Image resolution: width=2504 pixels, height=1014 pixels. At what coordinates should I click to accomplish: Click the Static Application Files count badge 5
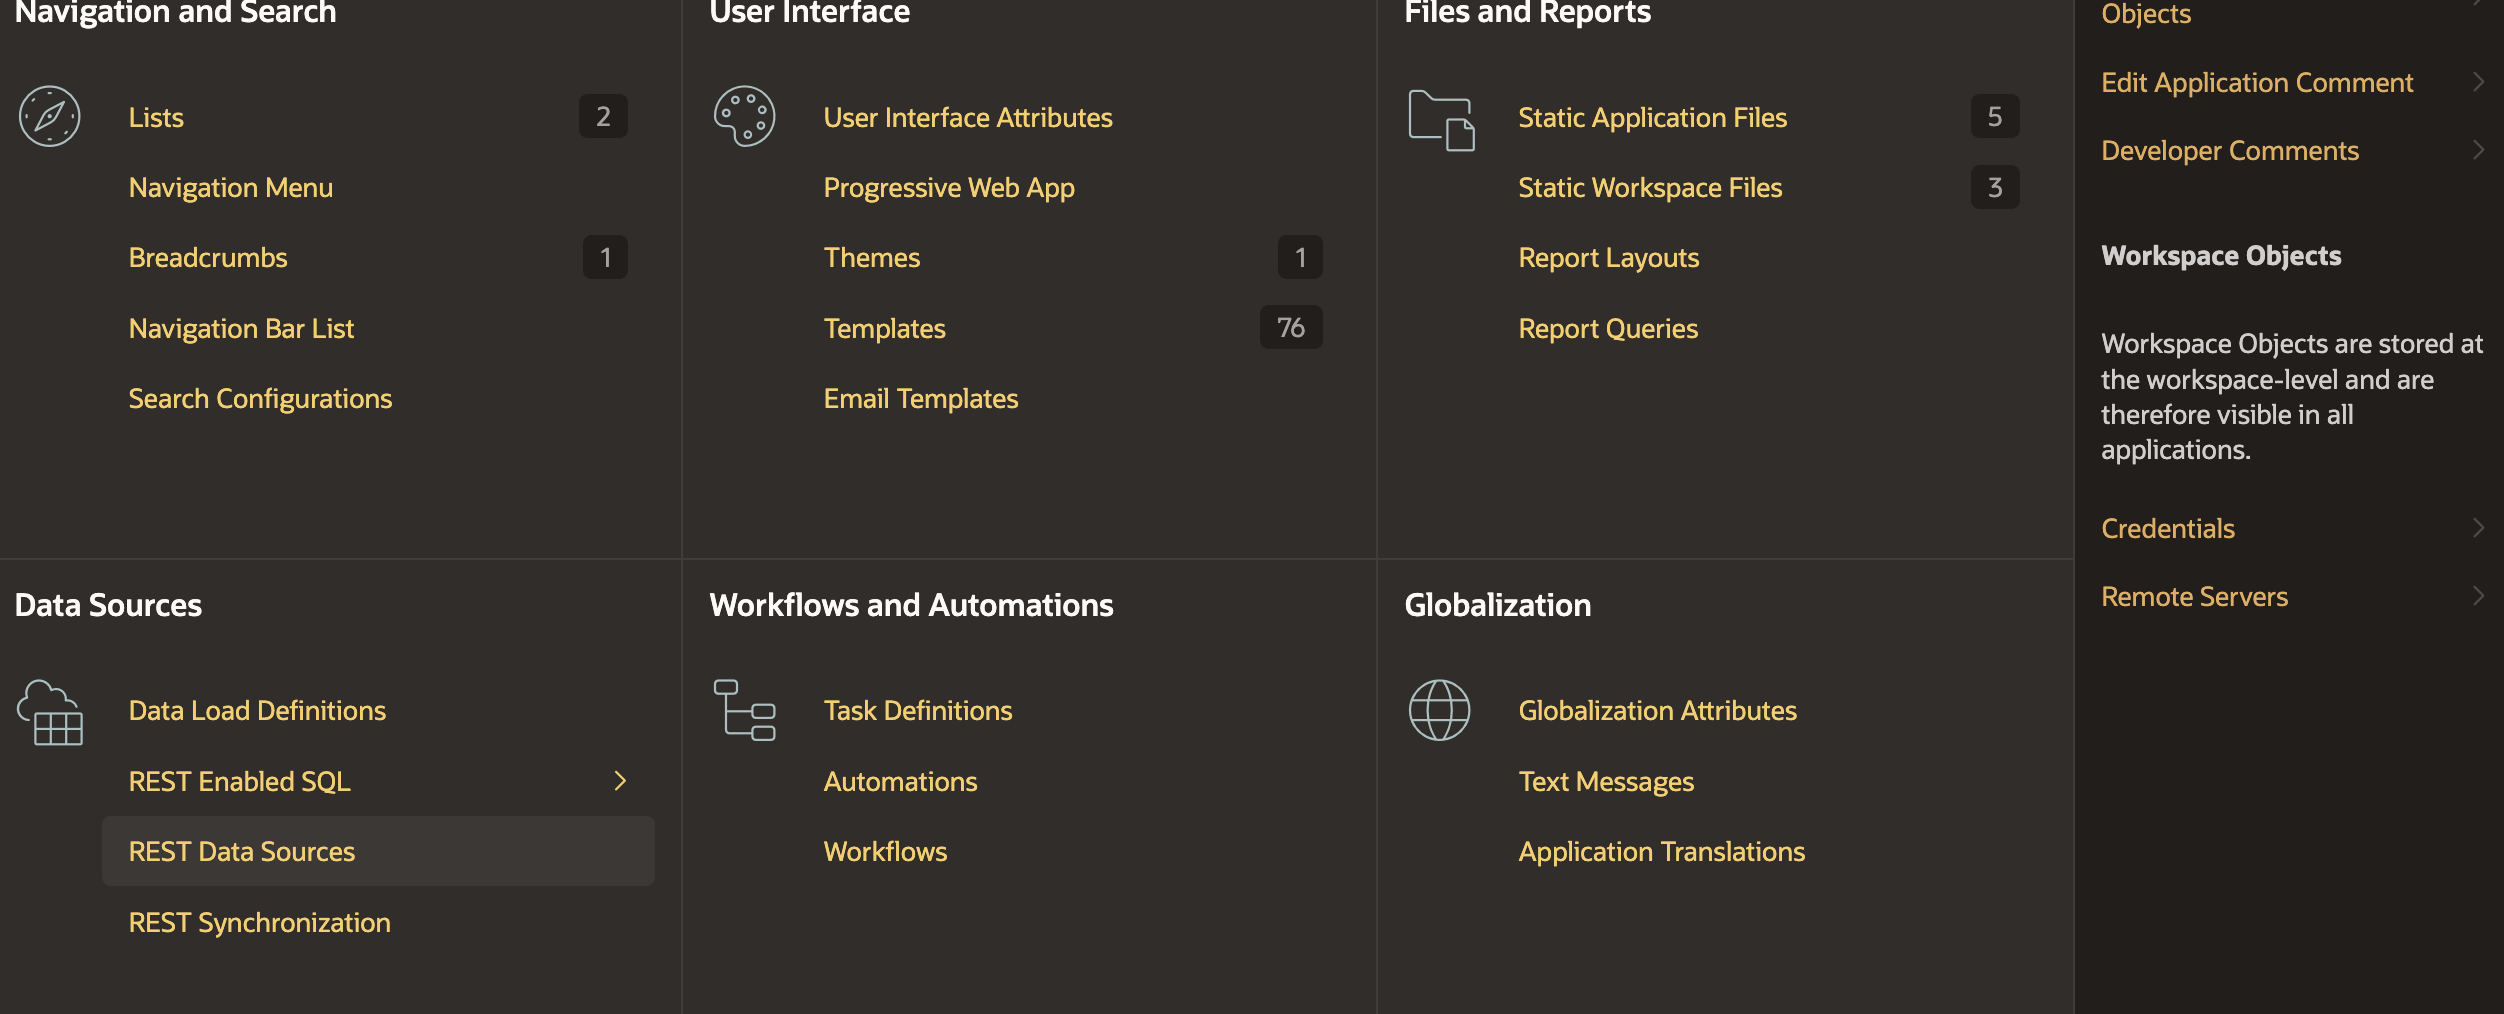(1994, 117)
